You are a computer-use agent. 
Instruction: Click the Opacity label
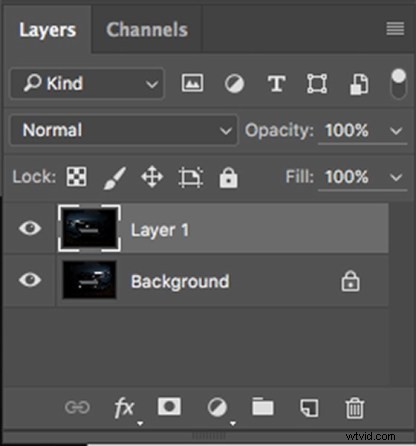tap(279, 131)
